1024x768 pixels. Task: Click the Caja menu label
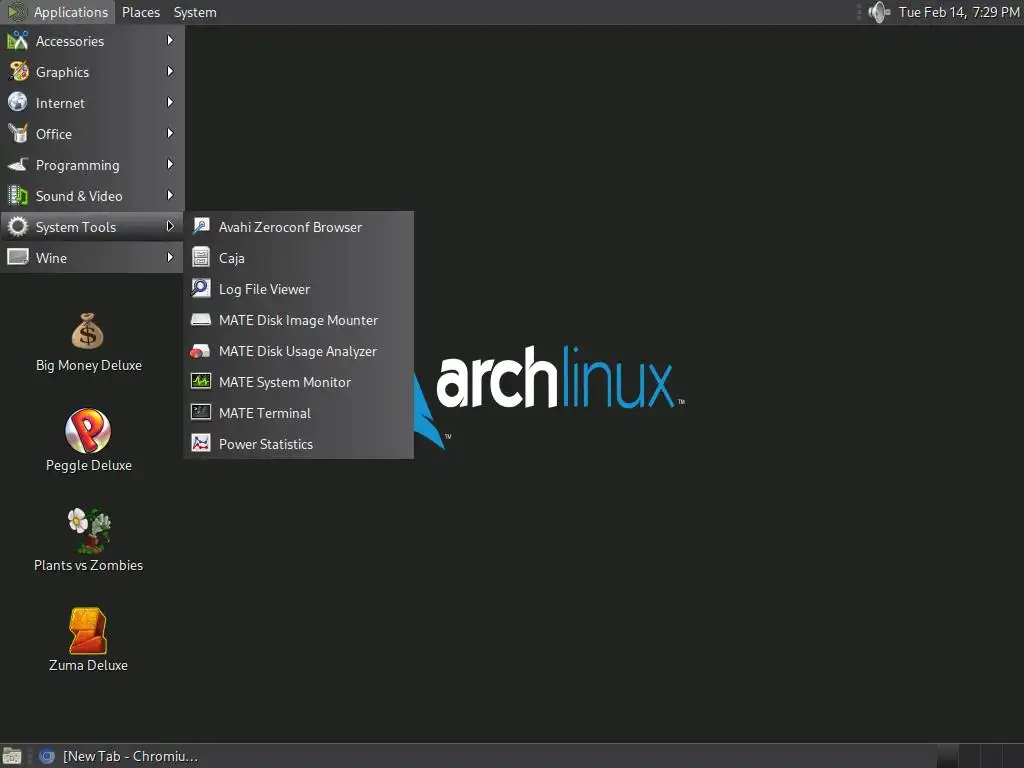pos(232,259)
